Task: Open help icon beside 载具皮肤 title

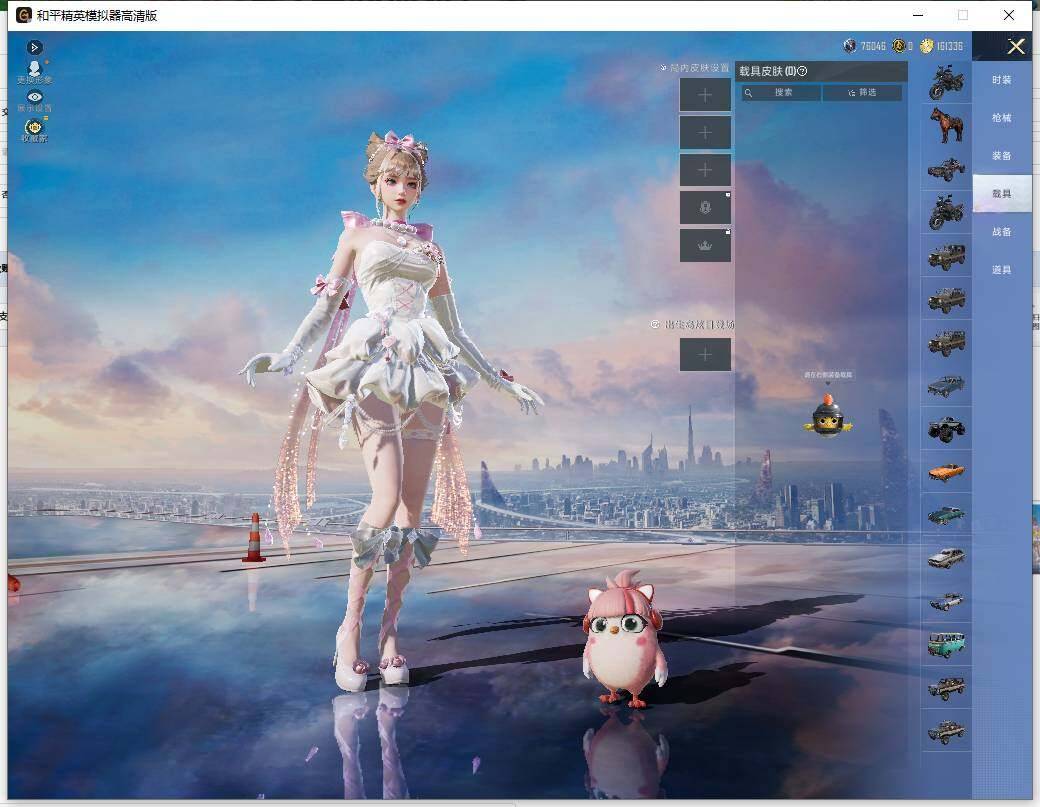Action: [803, 71]
